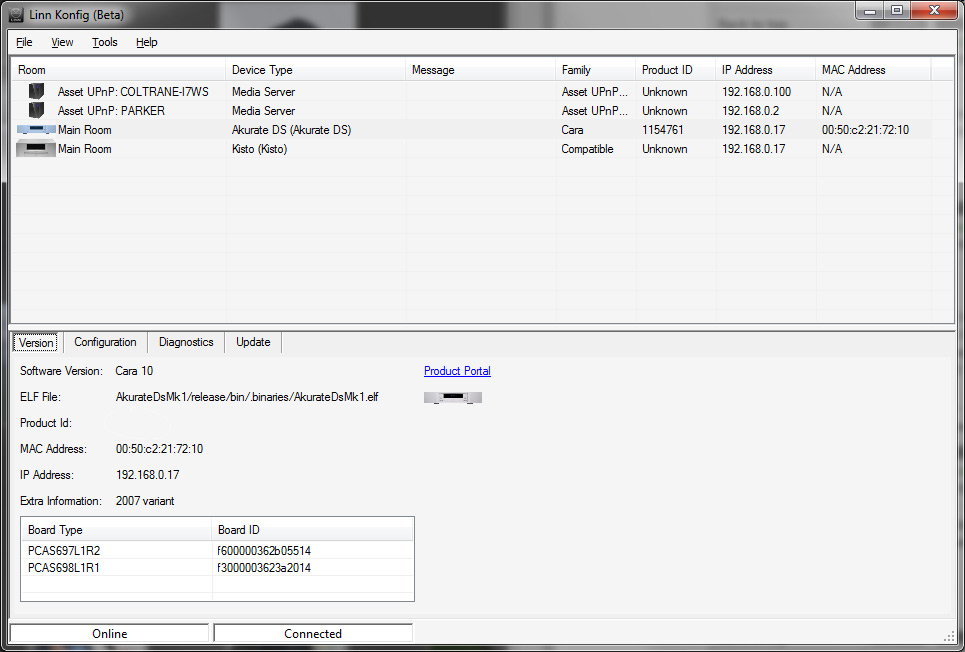Click the Cara family cell
The image size is (965, 652).
tap(572, 130)
